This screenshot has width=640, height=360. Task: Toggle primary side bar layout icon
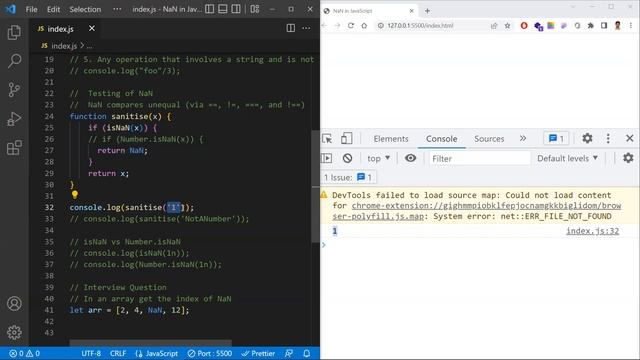click(x=209, y=9)
